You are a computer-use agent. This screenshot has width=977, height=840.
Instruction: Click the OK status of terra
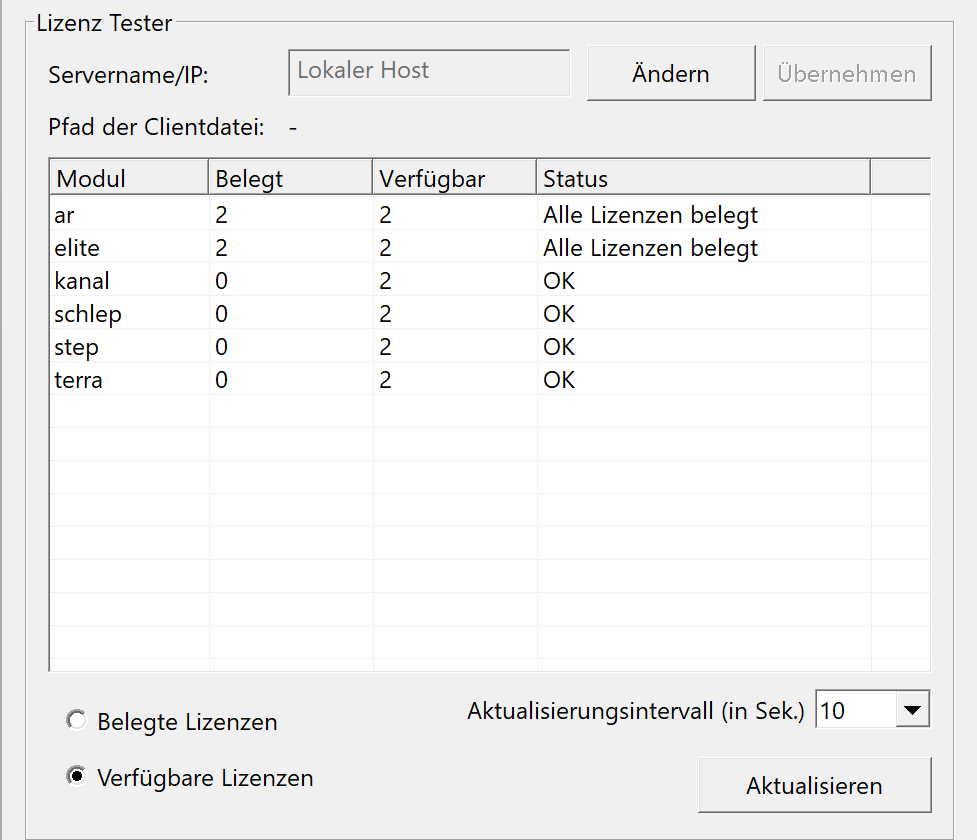coord(559,380)
